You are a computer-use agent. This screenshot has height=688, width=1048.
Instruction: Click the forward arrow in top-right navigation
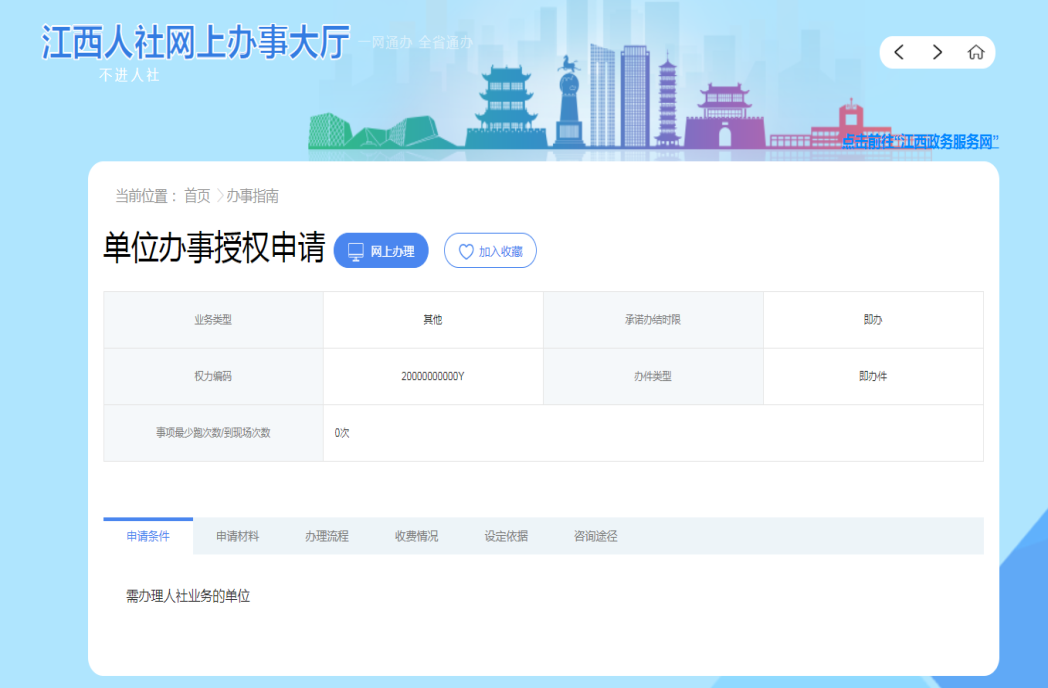(x=936, y=50)
